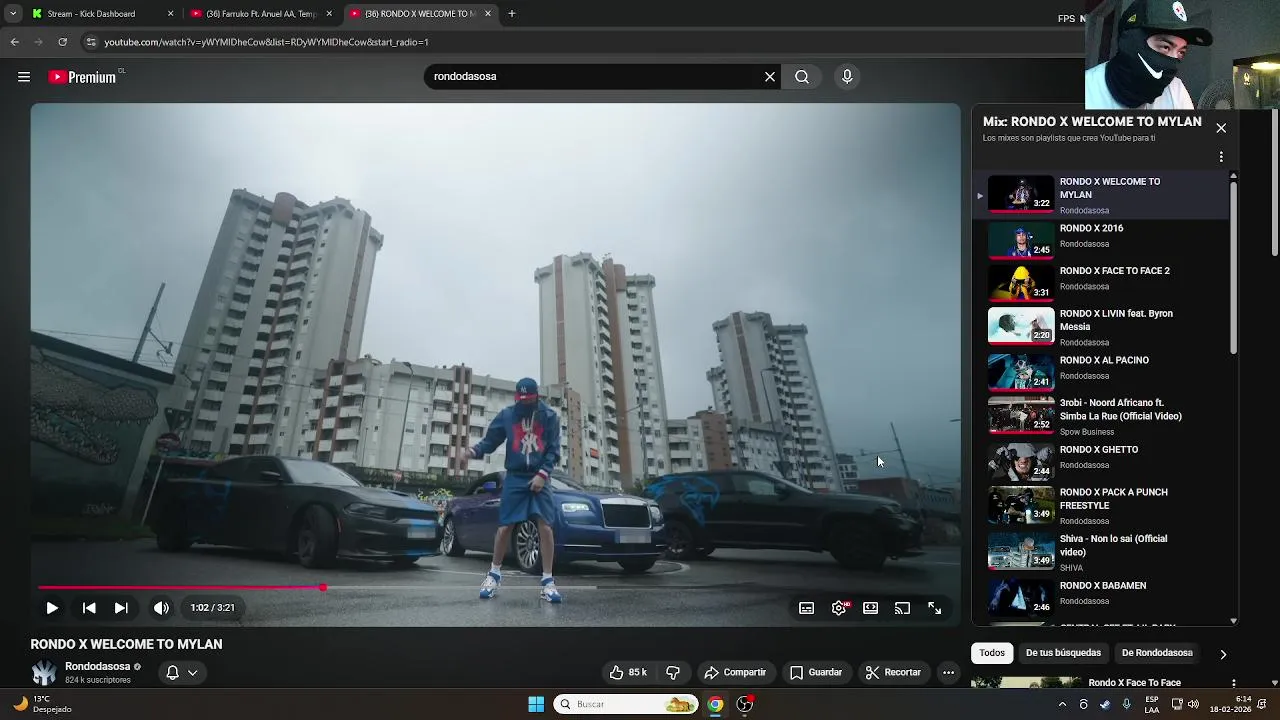Start voice search with microphone
The height and width of the screenshot is (720, 1280).
[x=847, y=76]
